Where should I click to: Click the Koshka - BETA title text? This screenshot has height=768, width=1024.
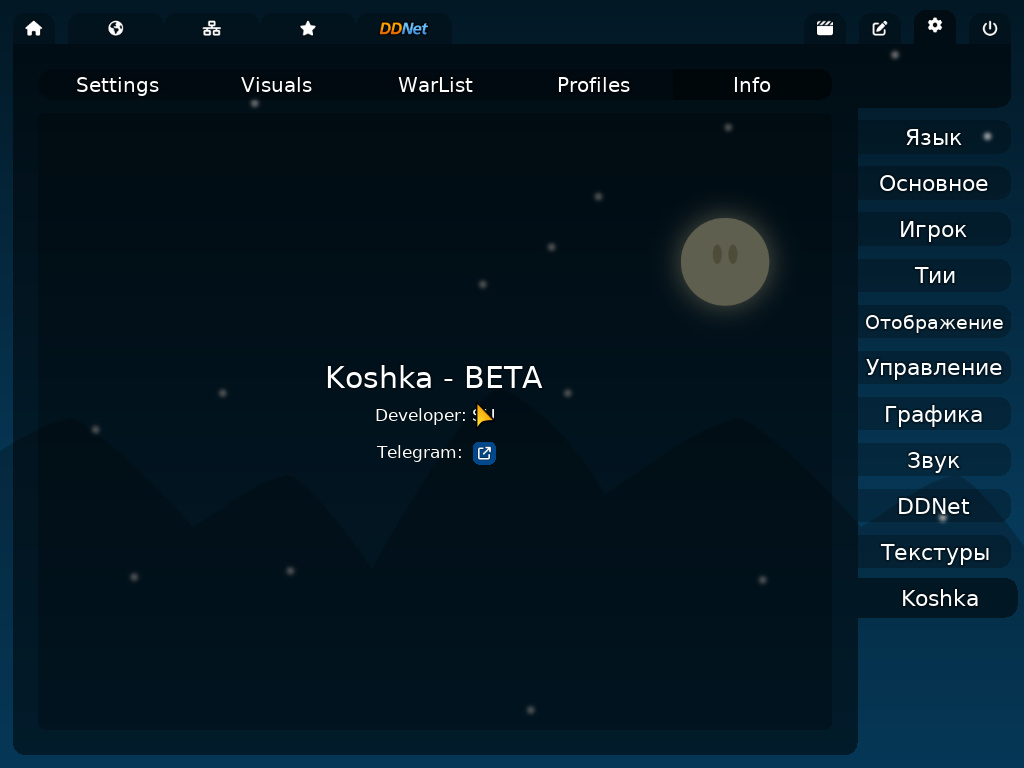pos(434,377)
